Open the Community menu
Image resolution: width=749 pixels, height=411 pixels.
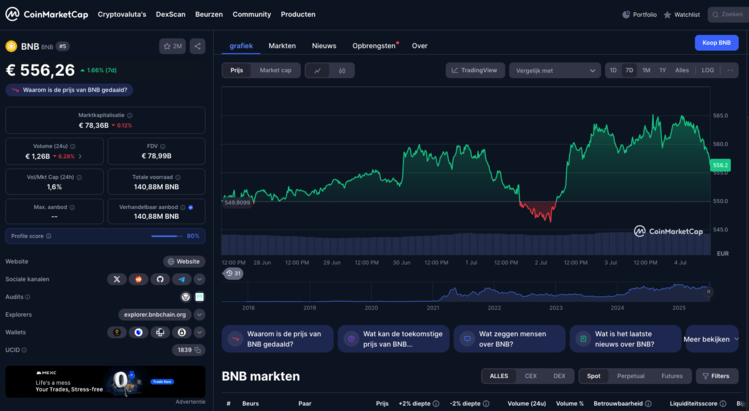[x=252, y=15]
